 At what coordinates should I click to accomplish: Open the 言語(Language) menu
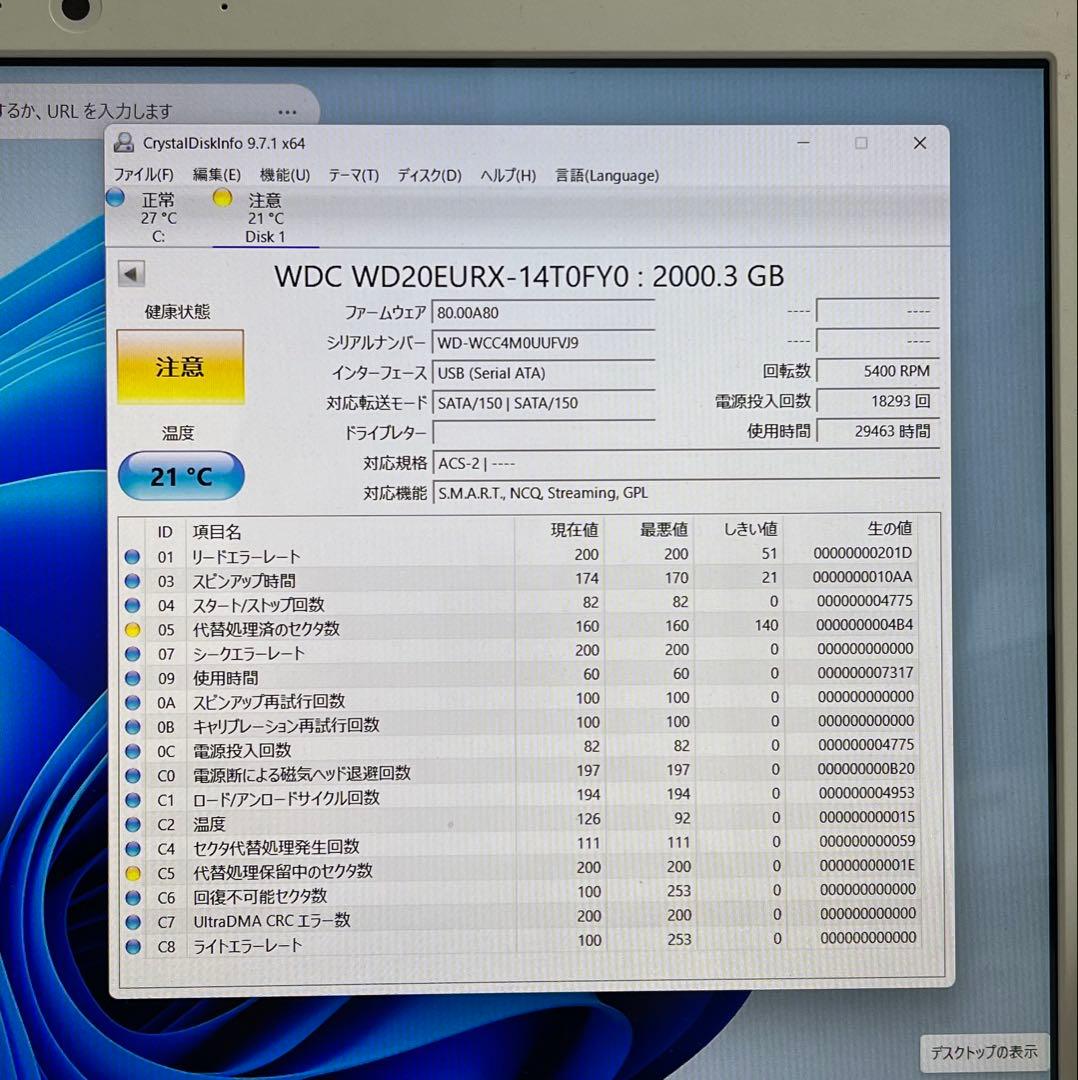tap(607, 175)
